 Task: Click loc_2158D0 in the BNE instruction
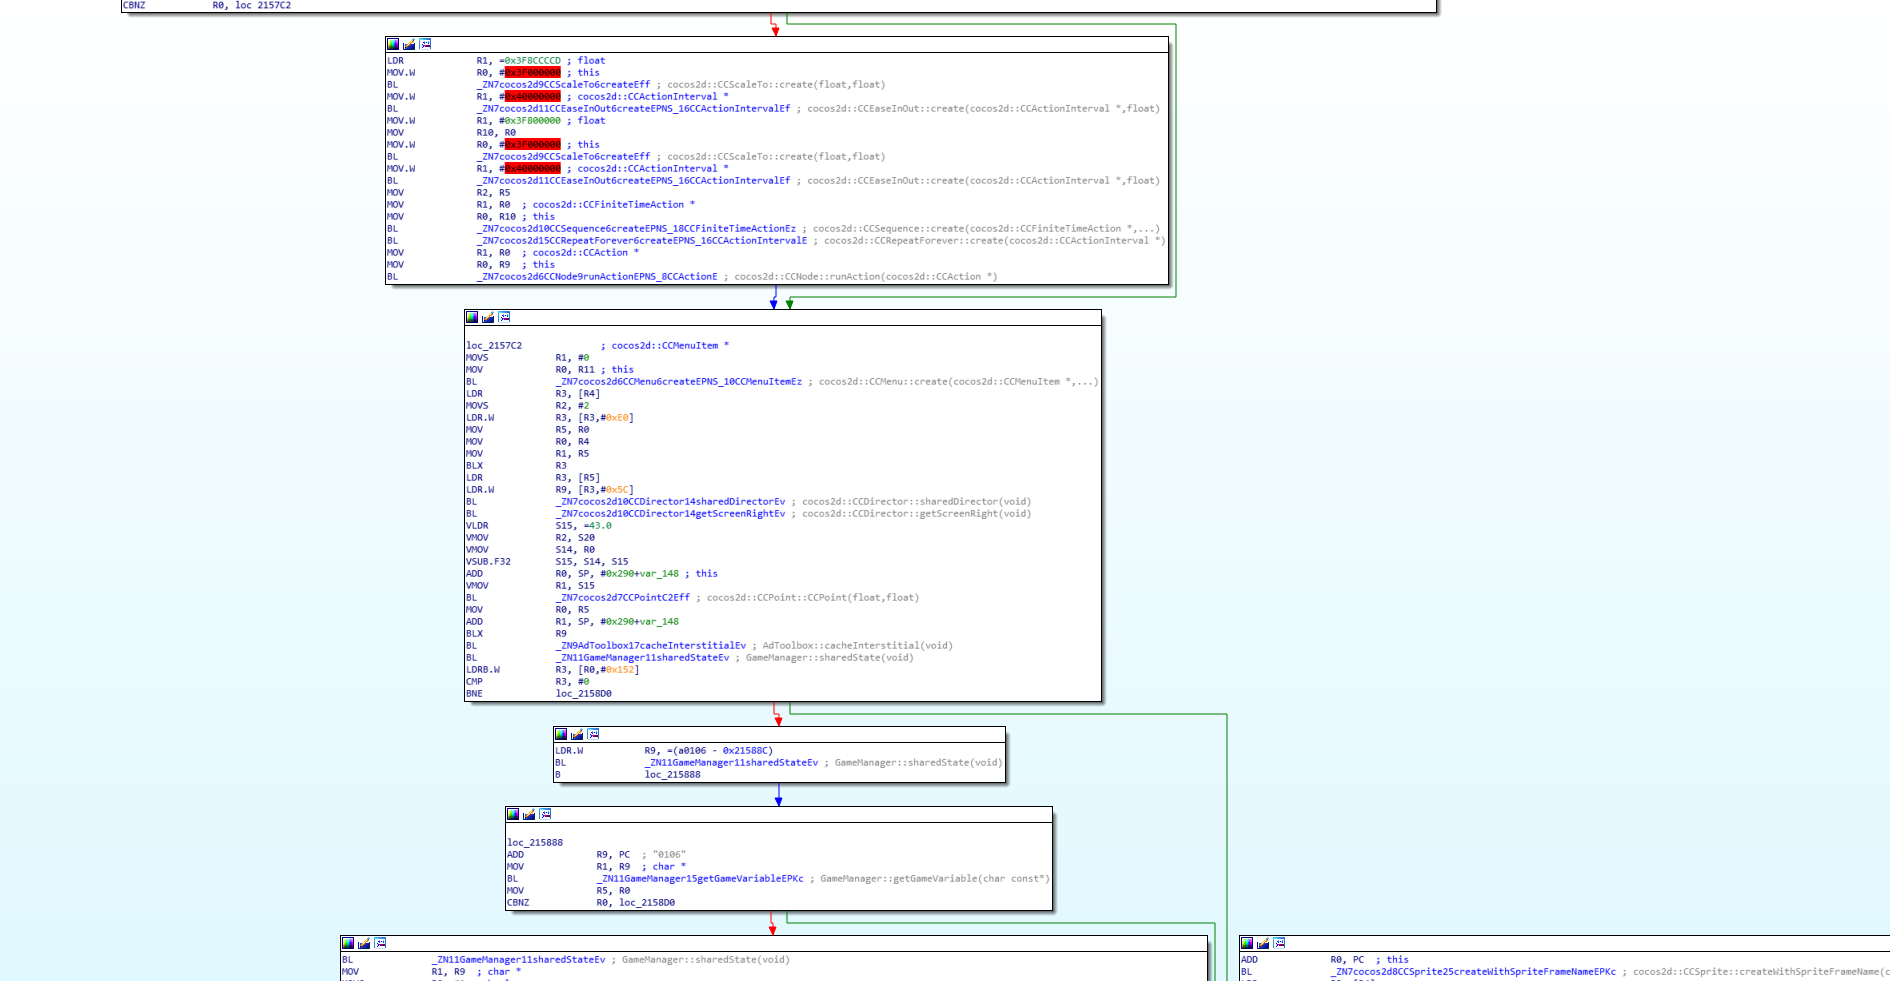[584, 694]
